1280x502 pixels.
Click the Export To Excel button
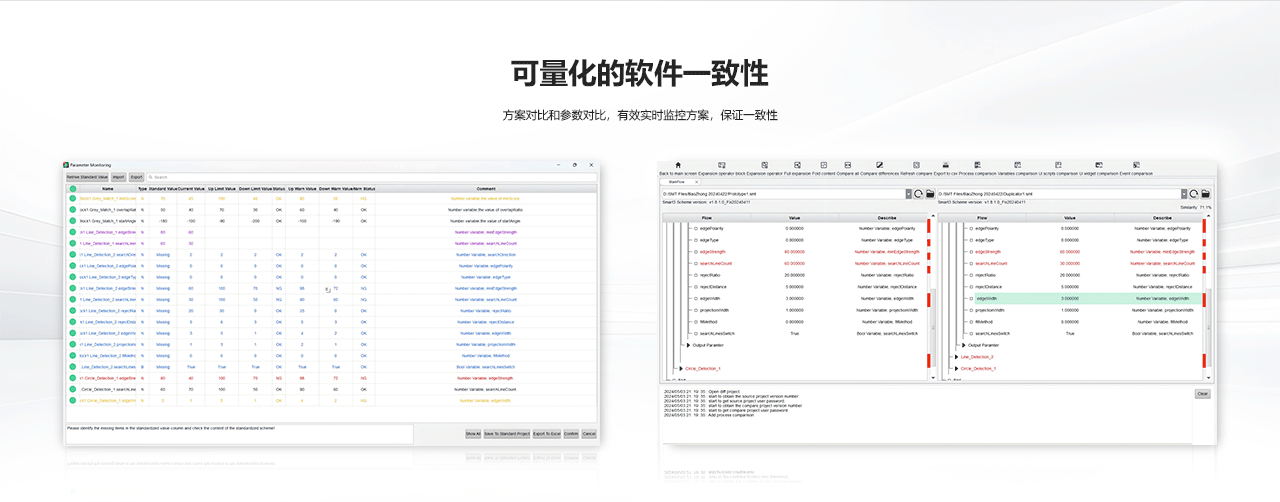point(545,434)
